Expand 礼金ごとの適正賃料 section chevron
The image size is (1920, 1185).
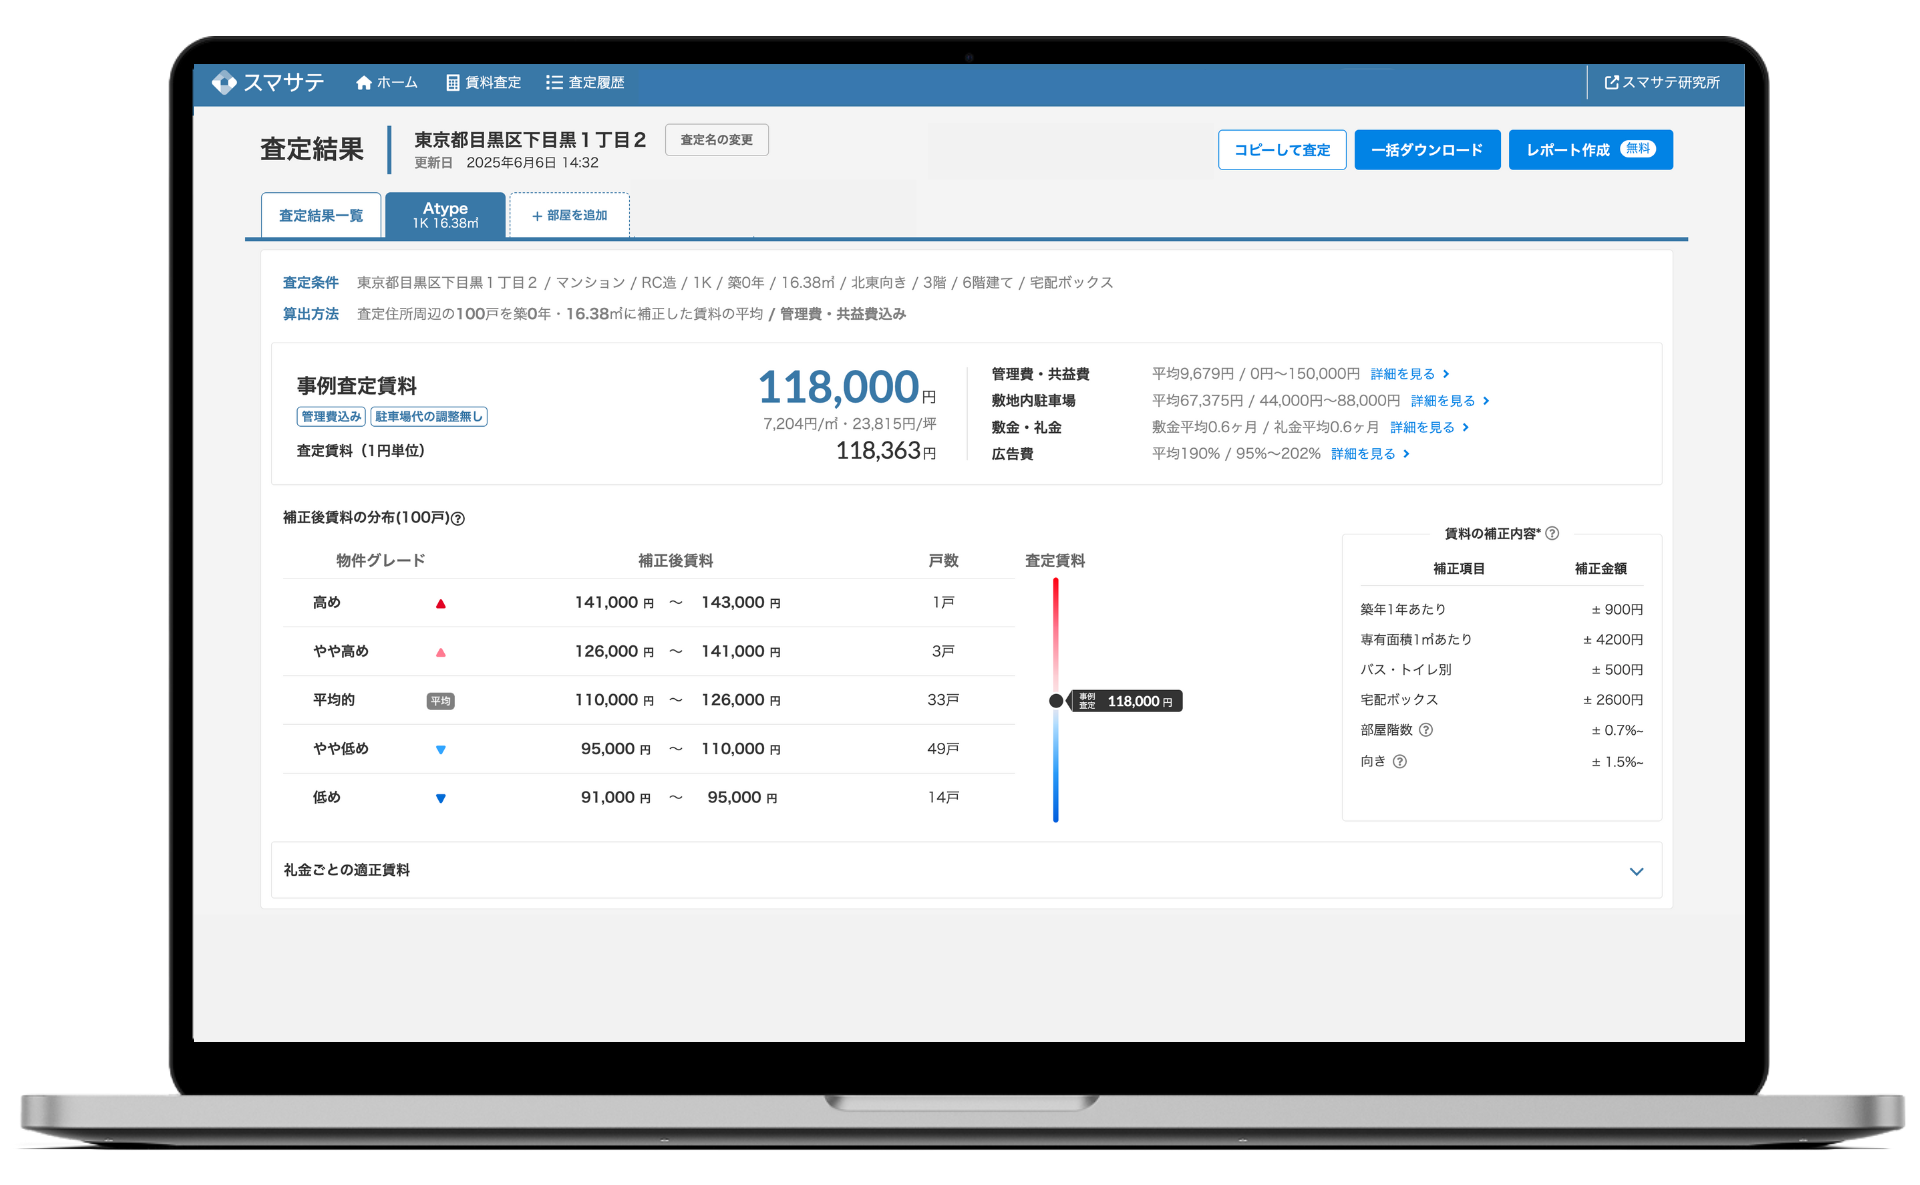1636,871
